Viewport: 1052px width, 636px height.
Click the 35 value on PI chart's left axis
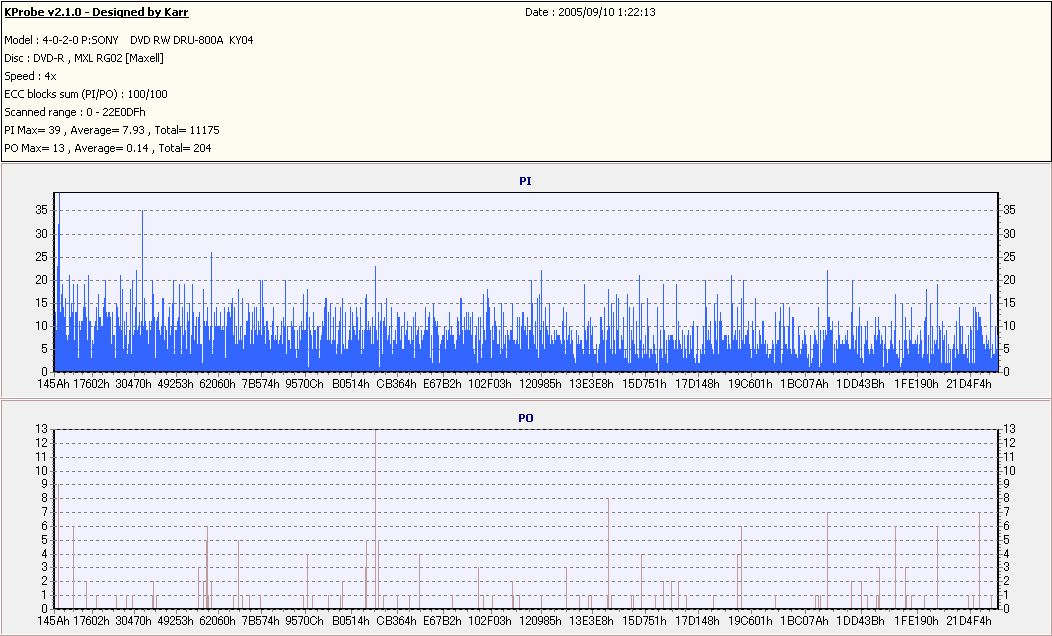coord(41,210)
